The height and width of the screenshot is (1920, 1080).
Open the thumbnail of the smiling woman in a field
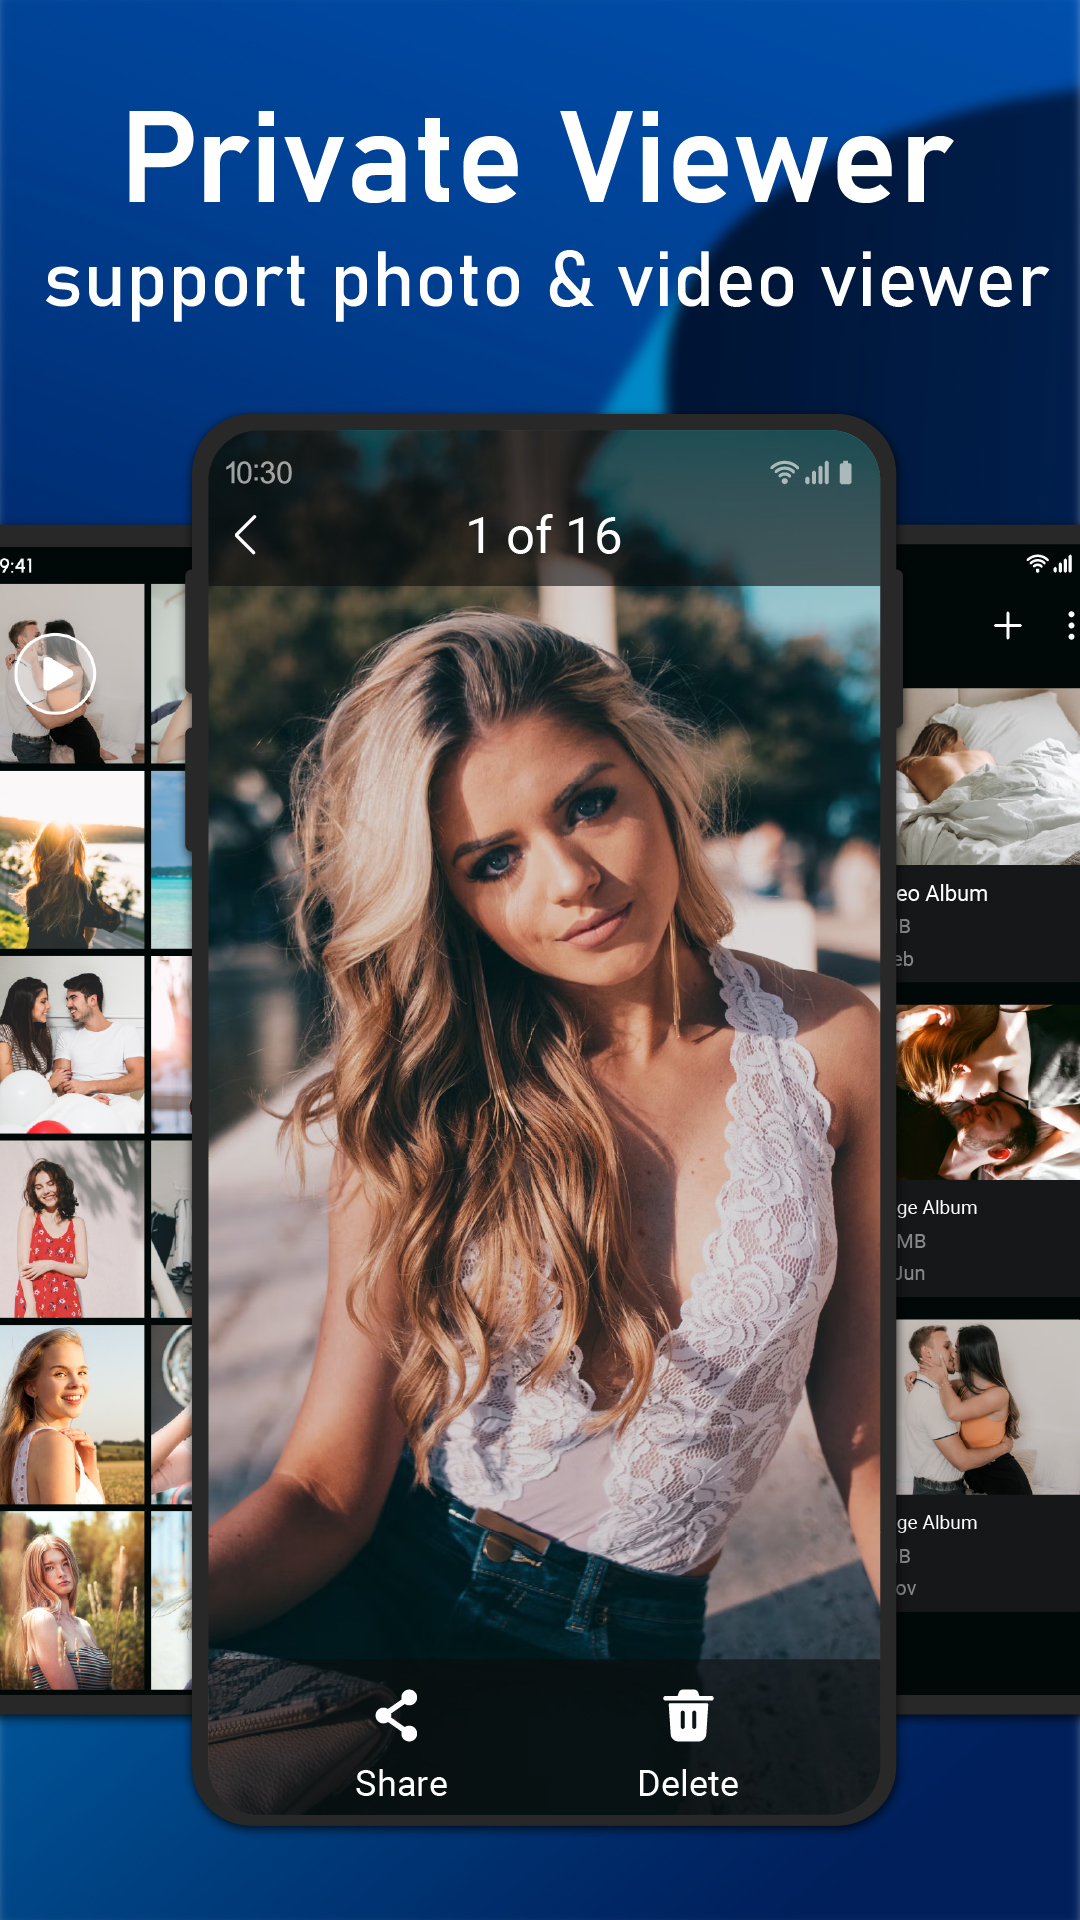(x=72, y=1415)
